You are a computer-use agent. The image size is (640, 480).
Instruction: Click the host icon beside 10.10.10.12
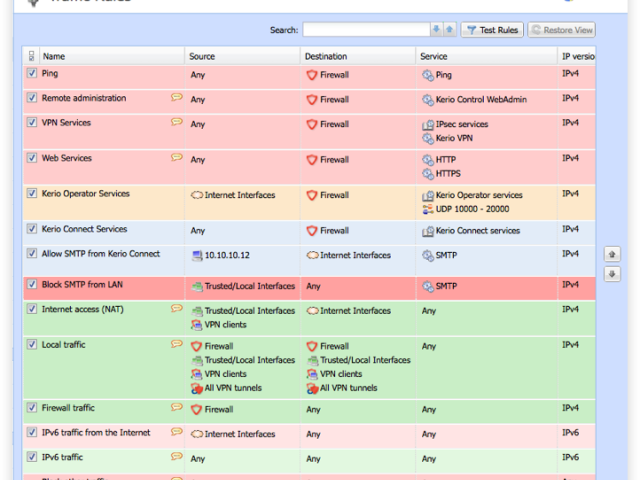pos(196,256)
